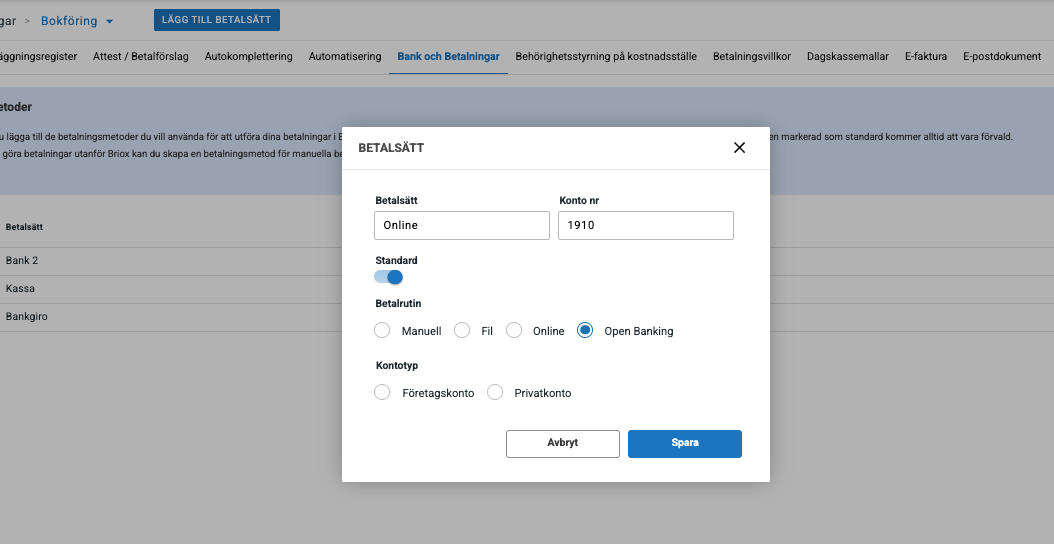
Task: Toggle the Standard switch
Action: (389, 277)
